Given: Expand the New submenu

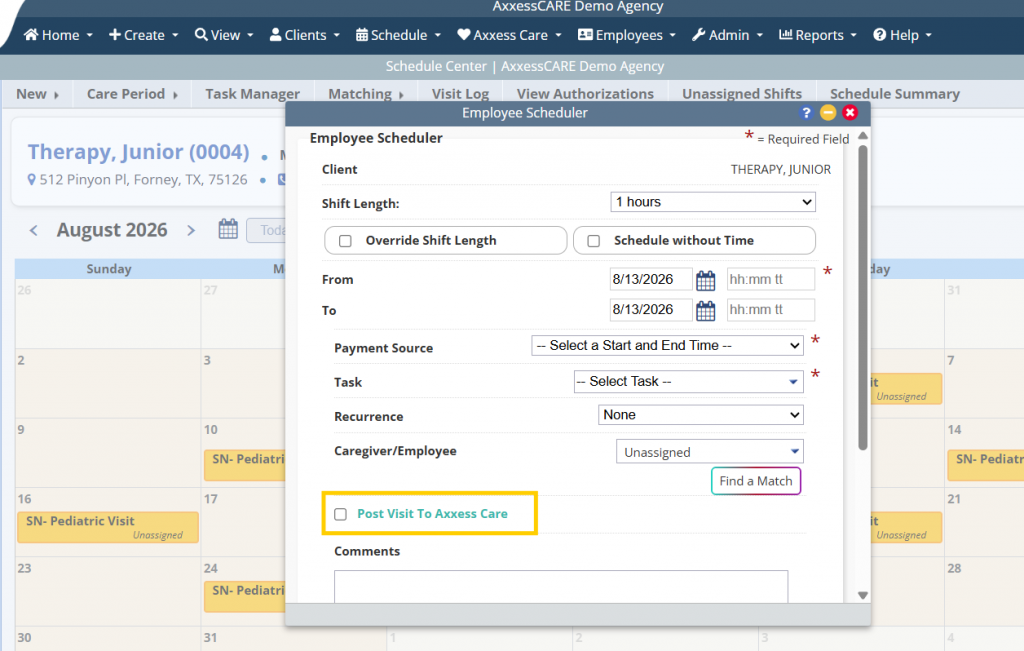Looking at the screenshot, I should [37, 94].
